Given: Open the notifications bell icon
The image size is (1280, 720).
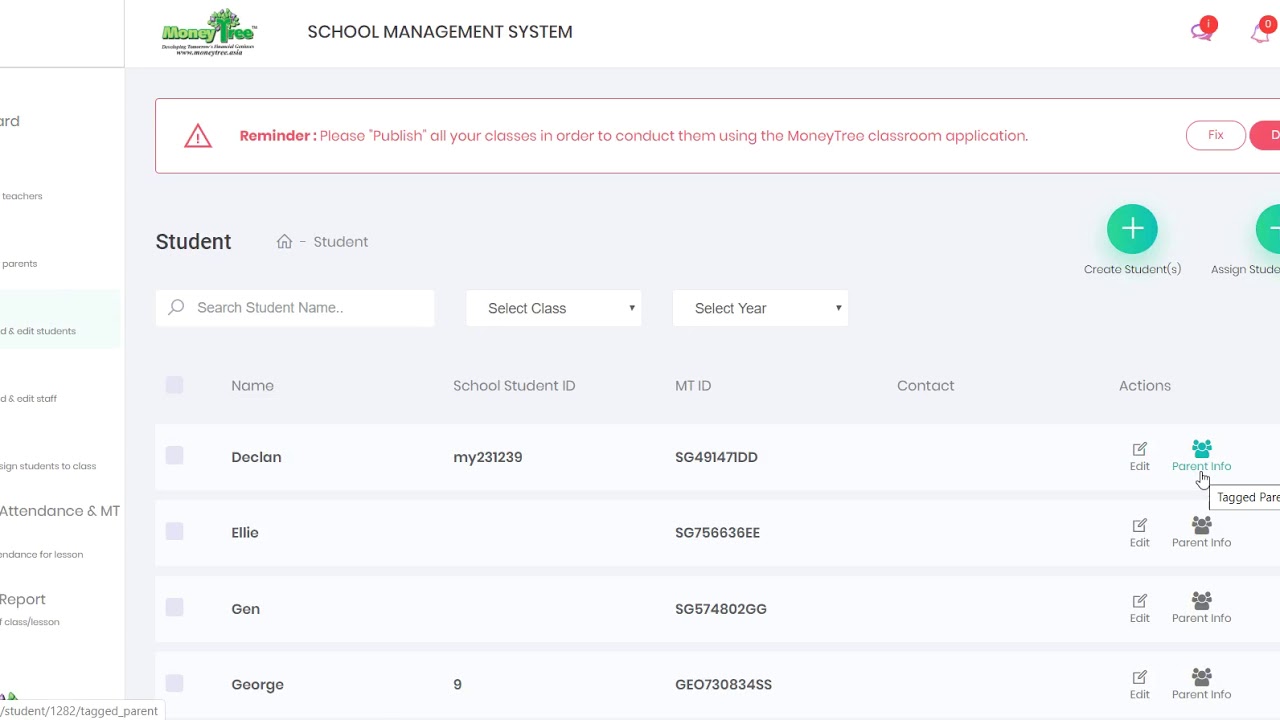Looking at the screenshot, I should click(1261, 31).
